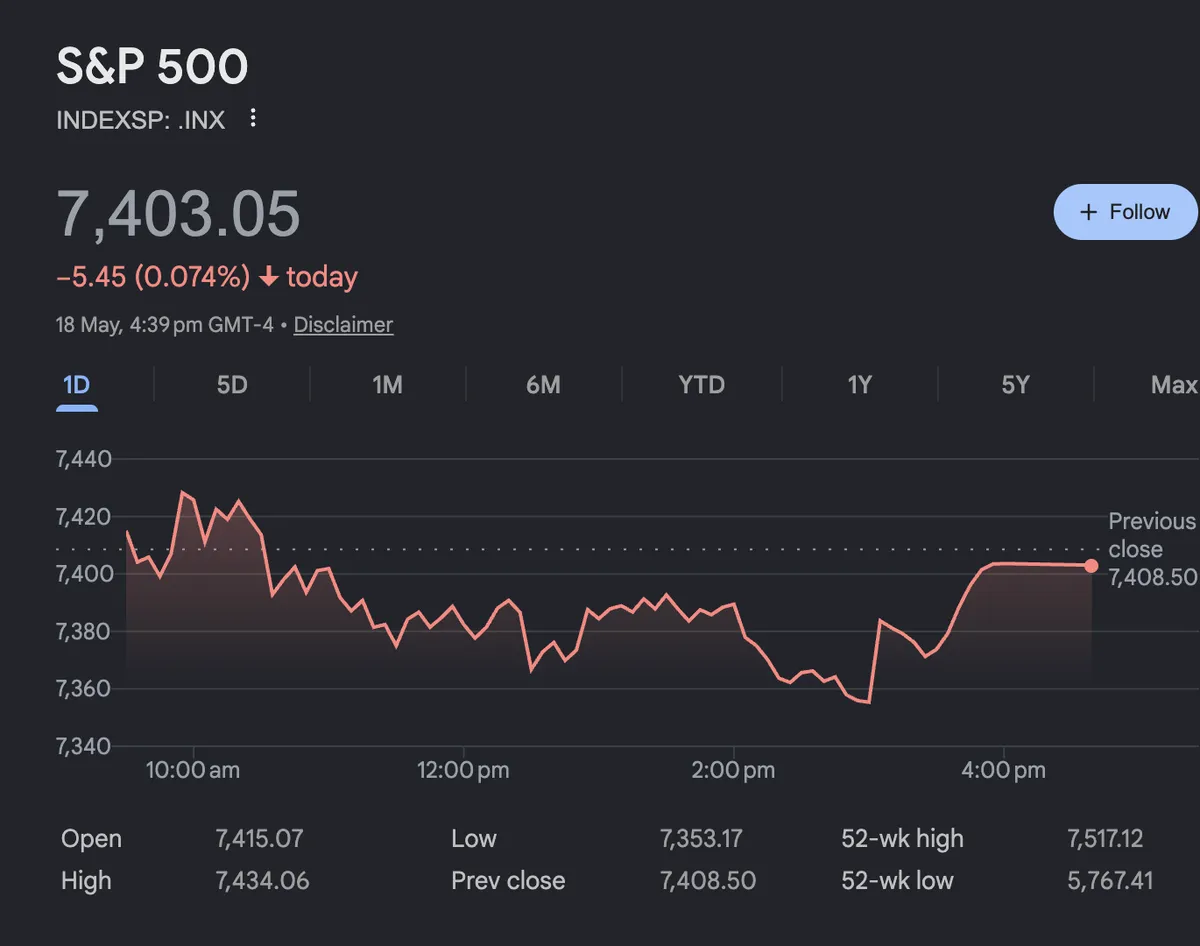
Task: Click the Low value 7,353.17
Action: point(701,839)
